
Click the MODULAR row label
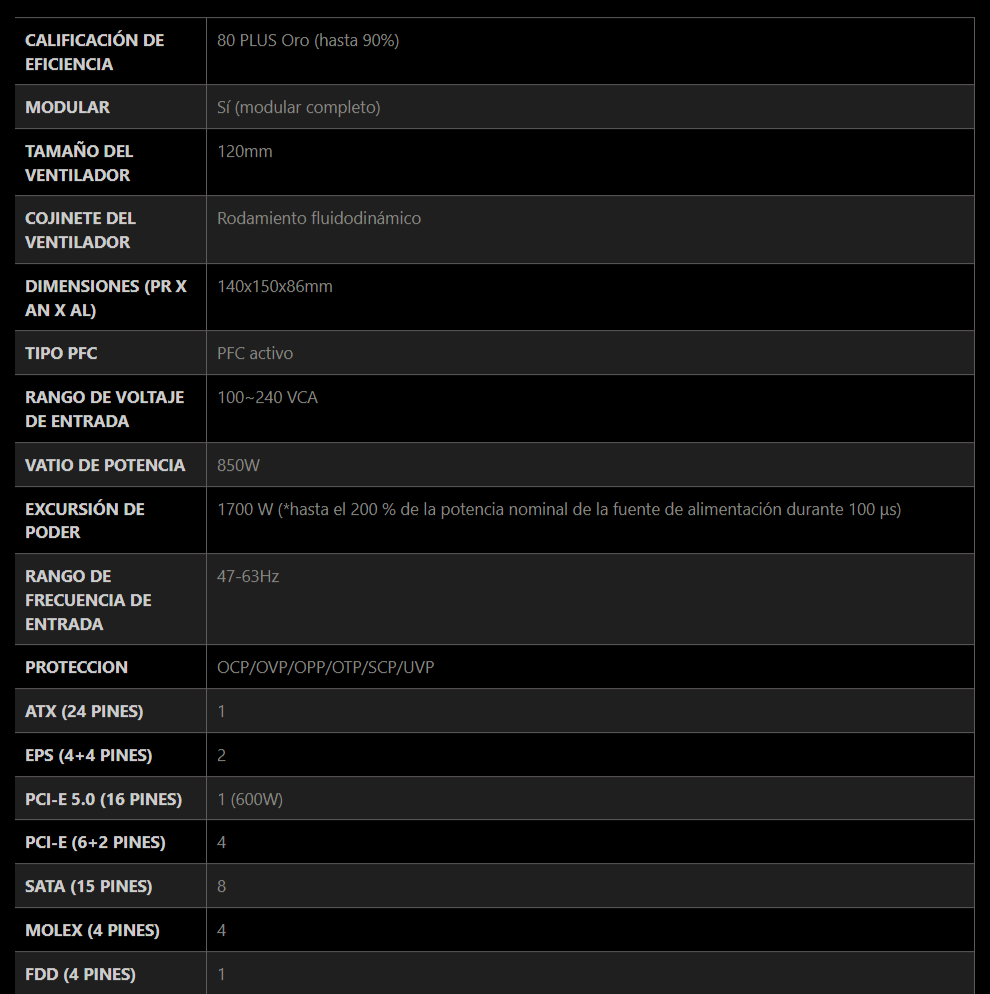coord(67,107)
